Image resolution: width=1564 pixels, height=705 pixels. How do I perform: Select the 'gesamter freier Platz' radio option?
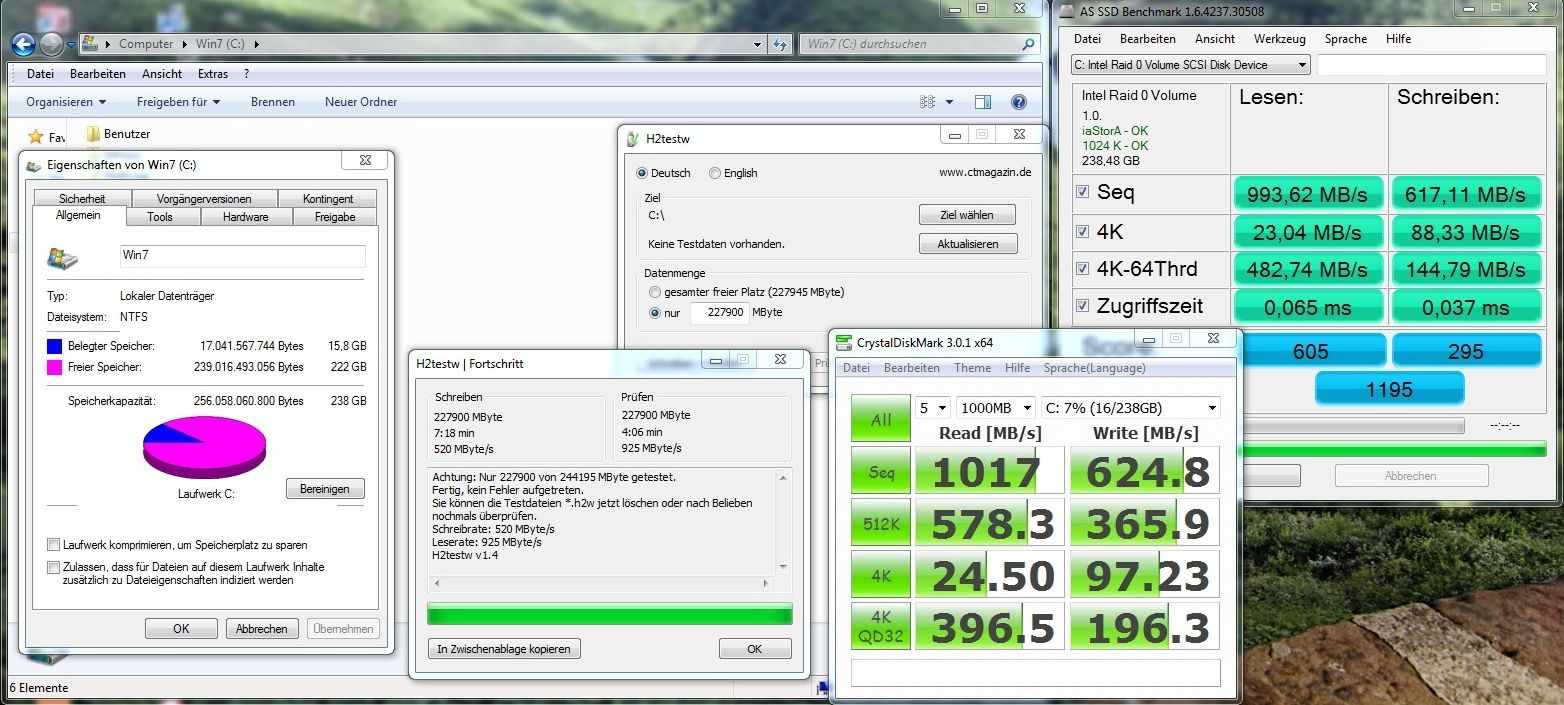tap(655, 292)
